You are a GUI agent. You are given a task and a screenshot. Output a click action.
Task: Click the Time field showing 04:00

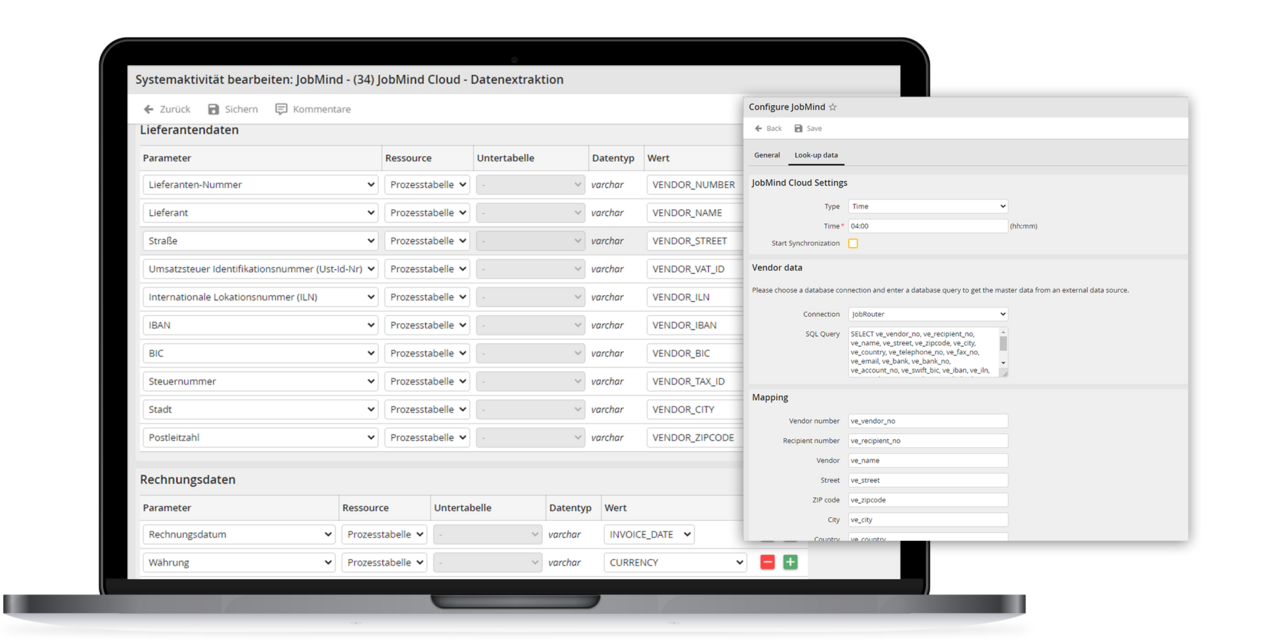pyautogui.click(x=928, y=226)
